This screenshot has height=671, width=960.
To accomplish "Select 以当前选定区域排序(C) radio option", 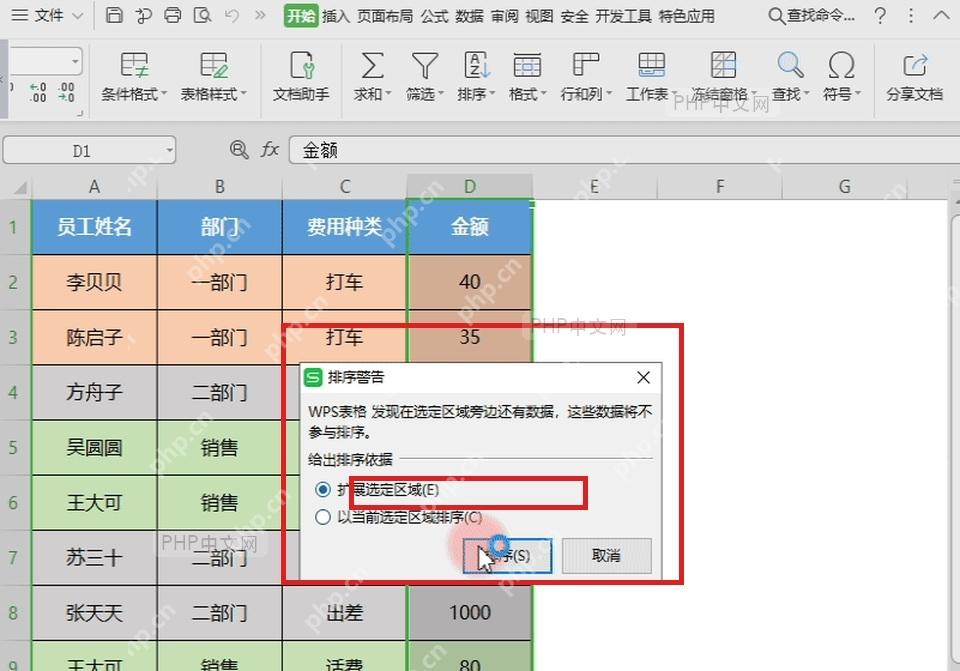I will coord(323,517).
